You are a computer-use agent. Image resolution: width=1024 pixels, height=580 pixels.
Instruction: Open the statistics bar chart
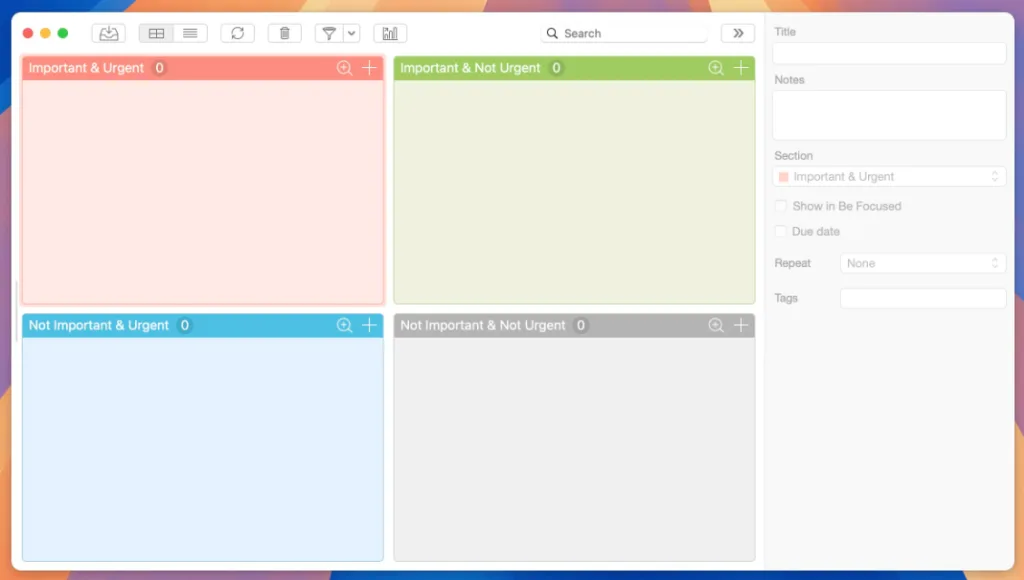(x=390, y=33)
